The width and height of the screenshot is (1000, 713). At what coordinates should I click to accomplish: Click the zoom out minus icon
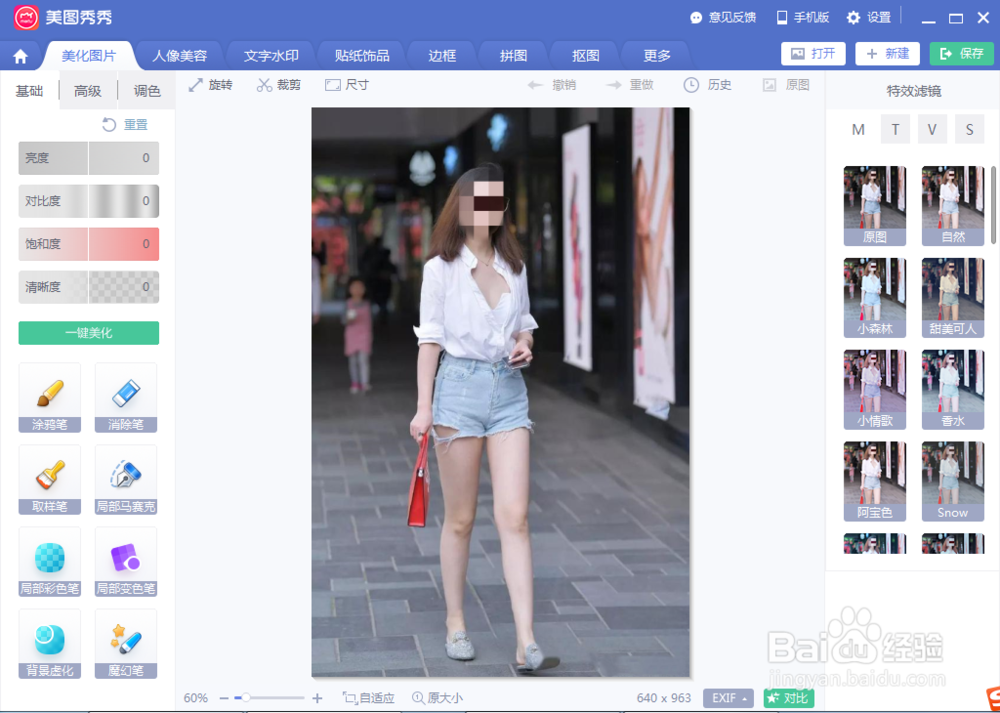click(x=224, y=698)
